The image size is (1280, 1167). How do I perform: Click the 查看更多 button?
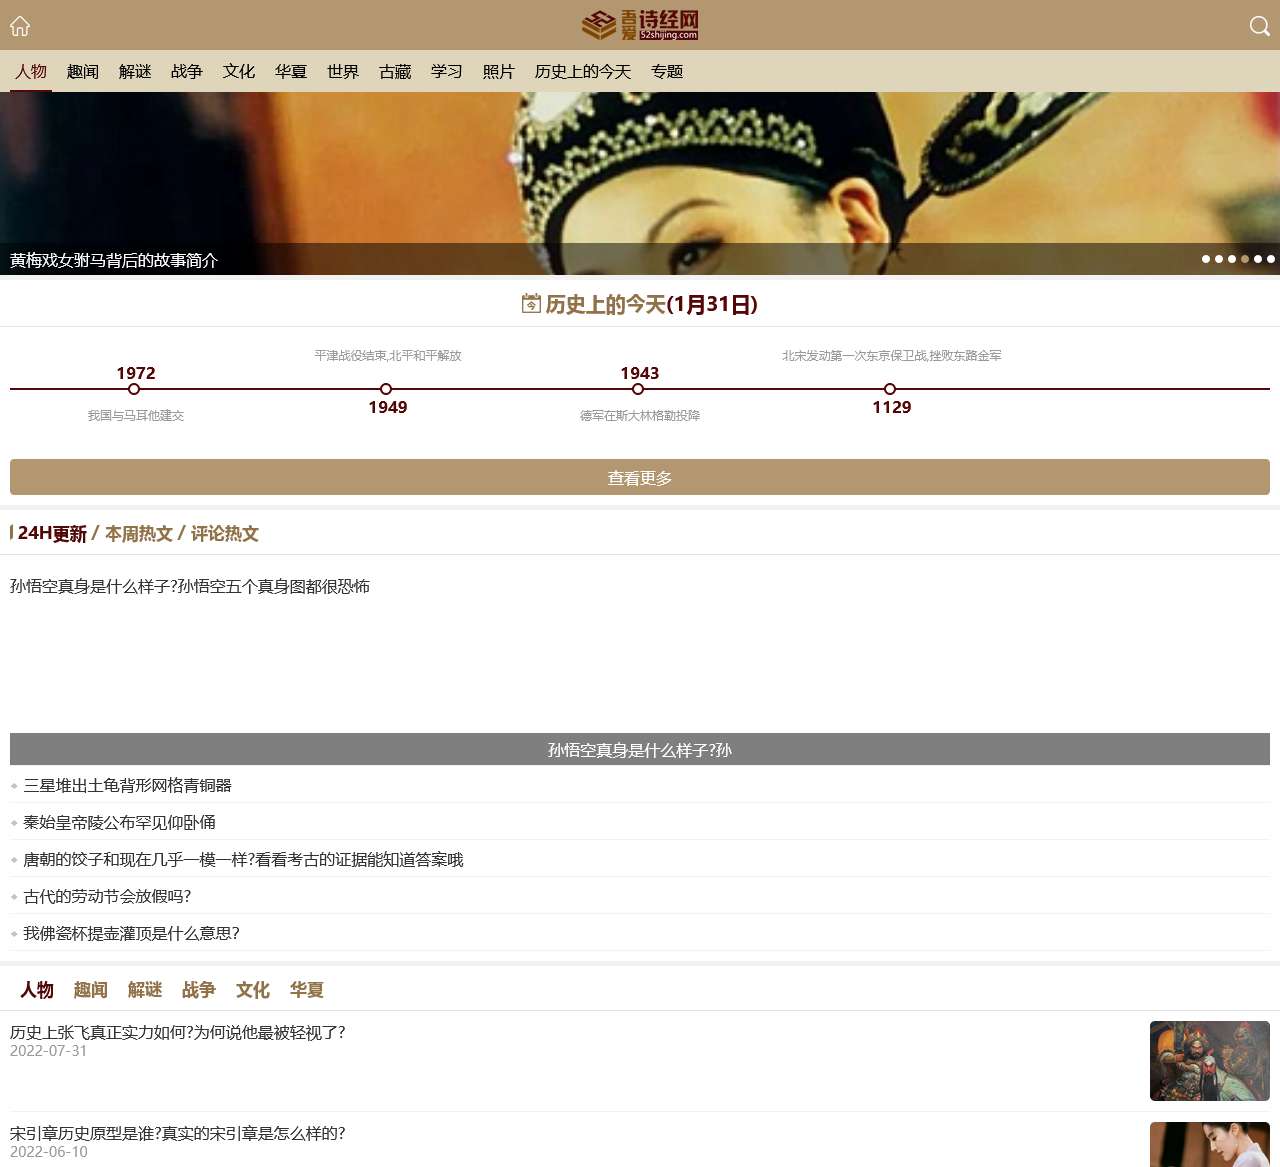click(640, 477)
